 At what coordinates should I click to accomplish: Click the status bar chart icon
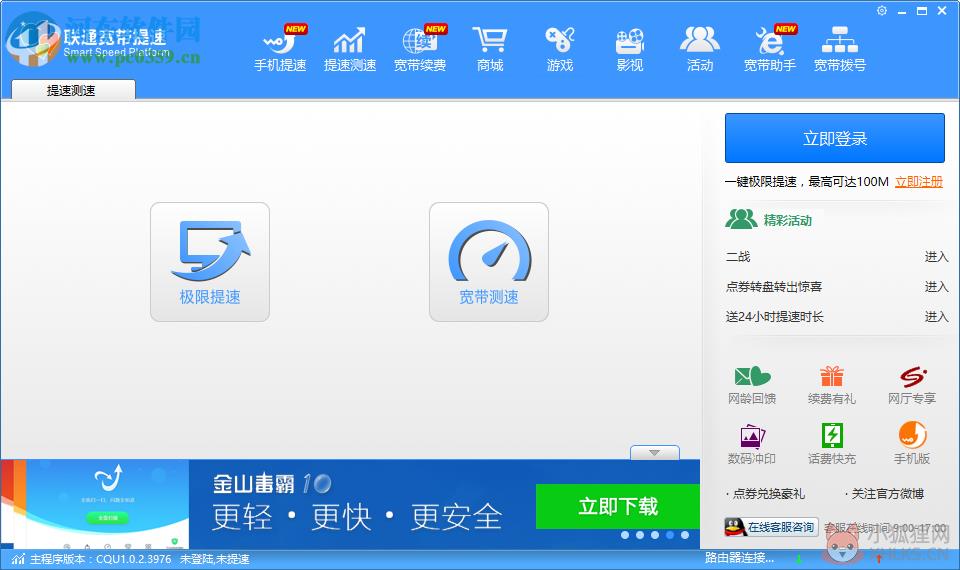coord(18,558)
